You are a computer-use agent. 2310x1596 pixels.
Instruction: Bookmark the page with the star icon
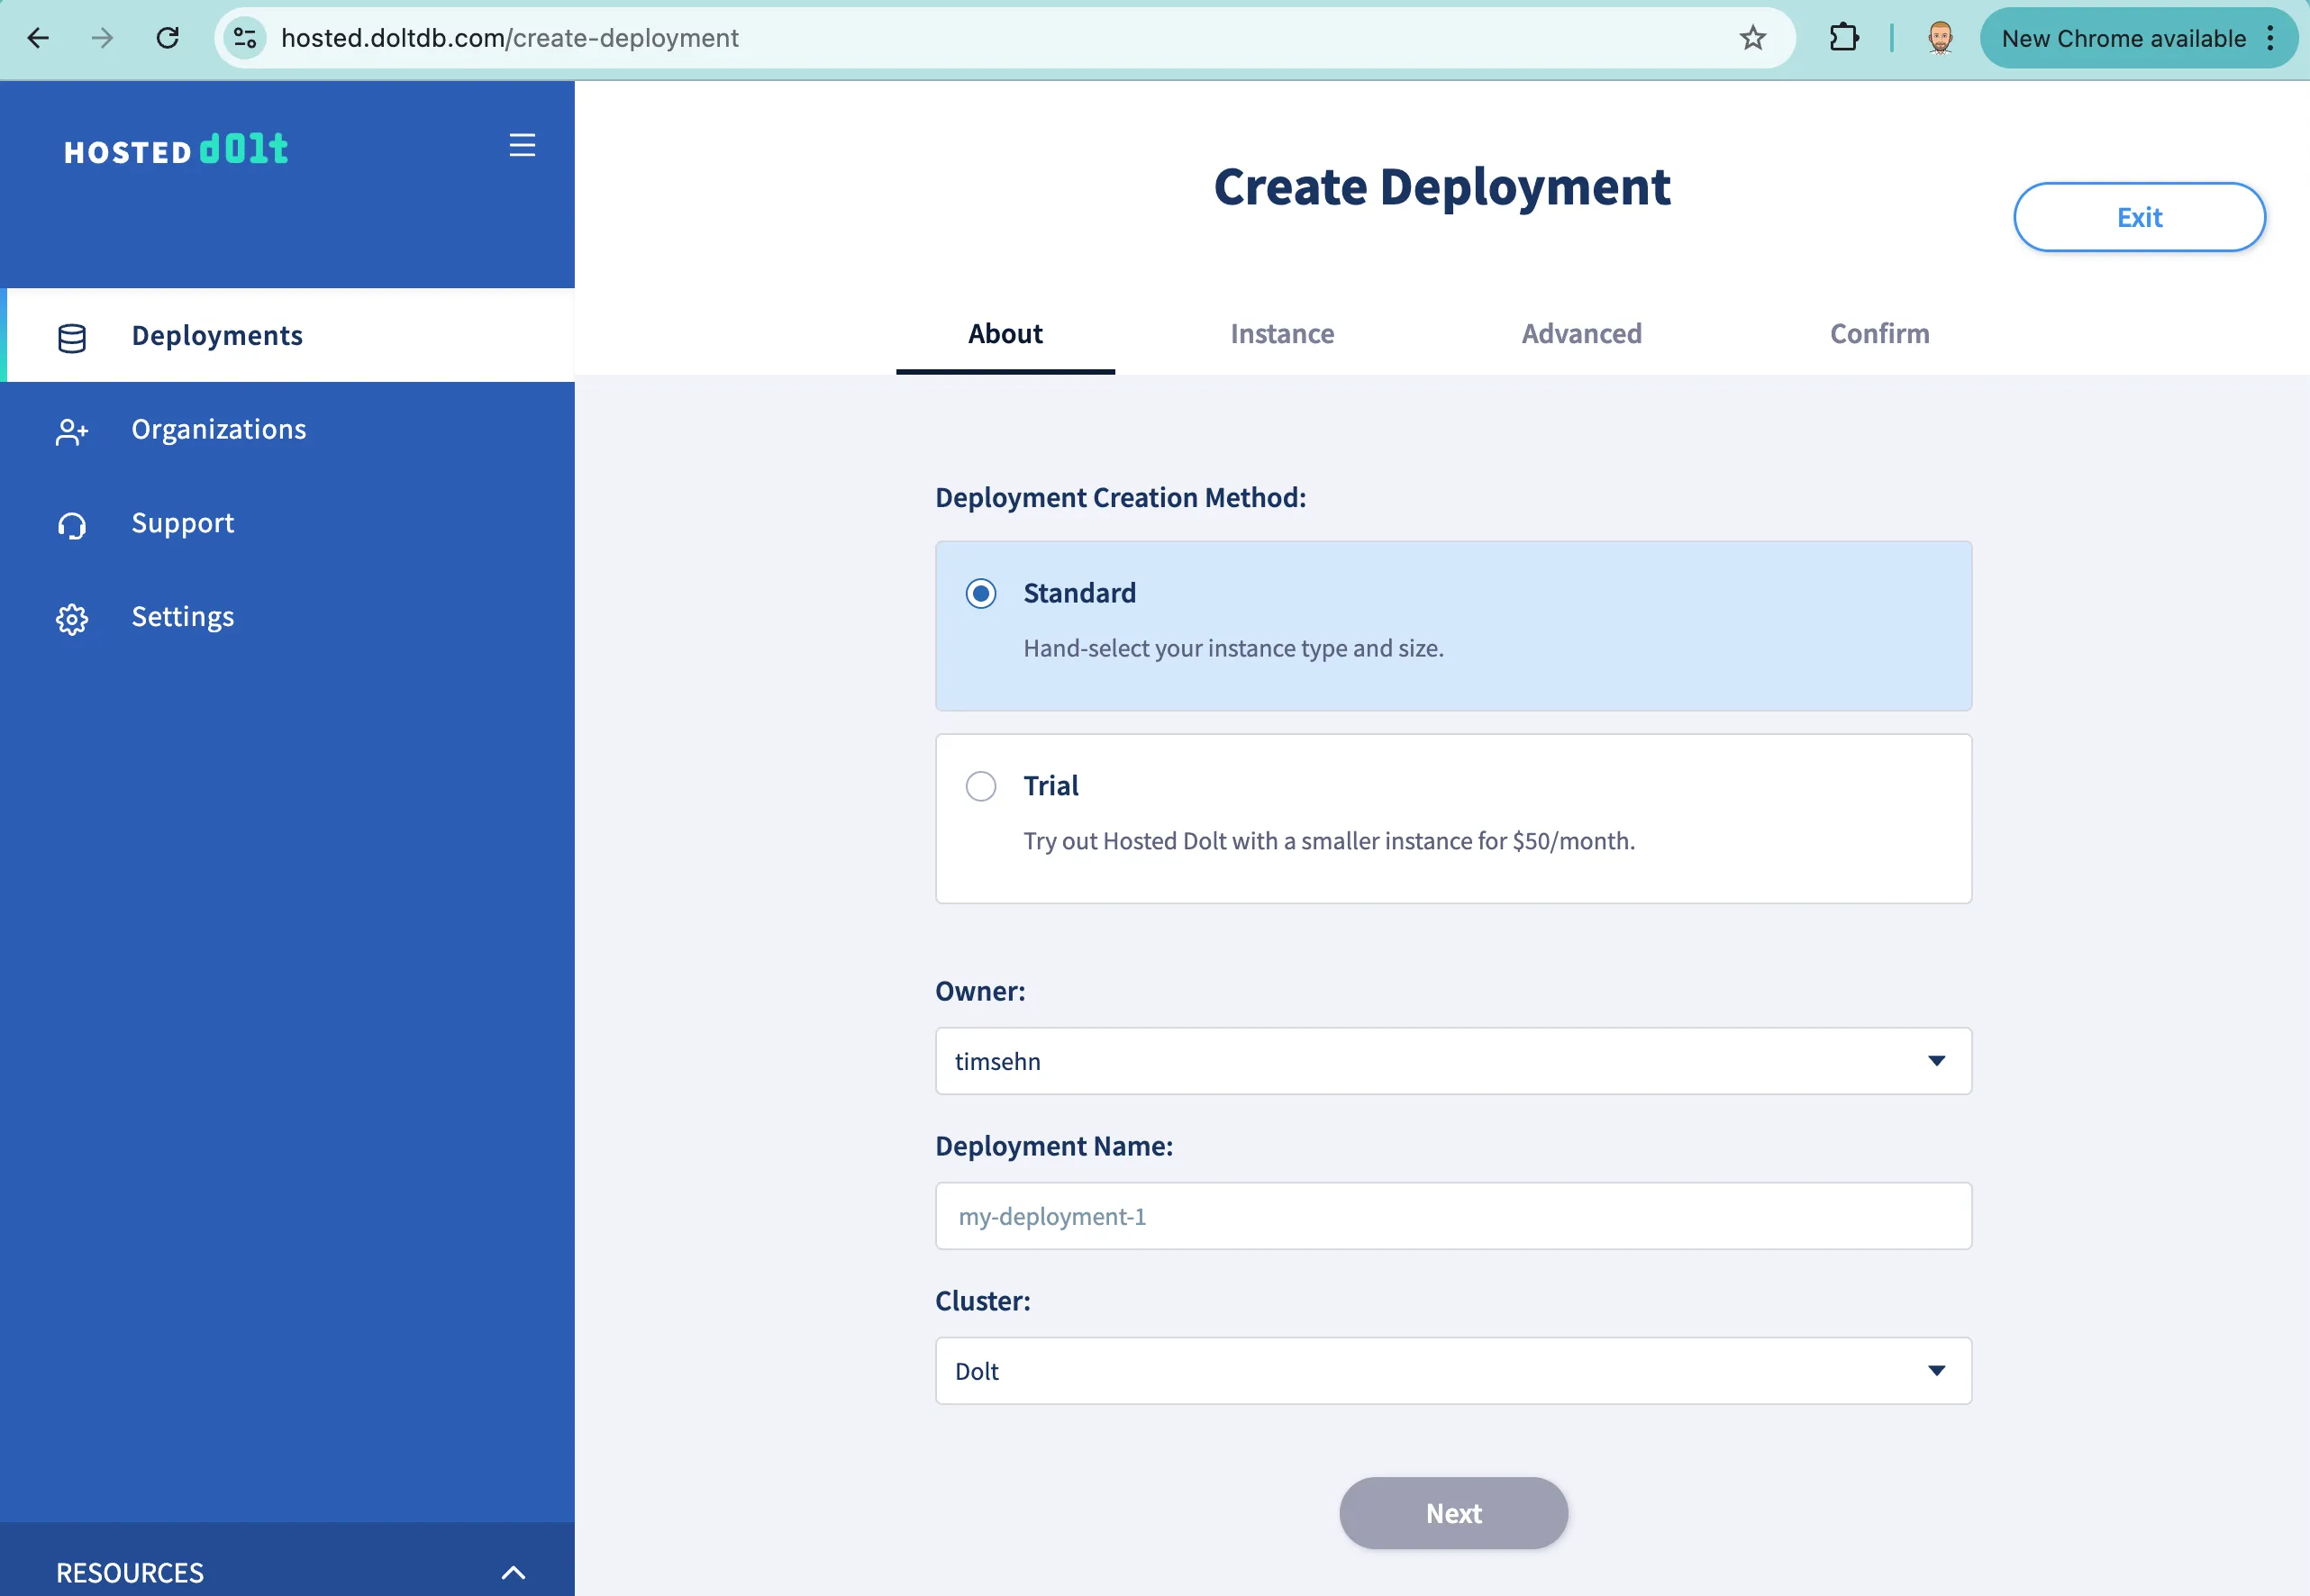pos(1753,38)
